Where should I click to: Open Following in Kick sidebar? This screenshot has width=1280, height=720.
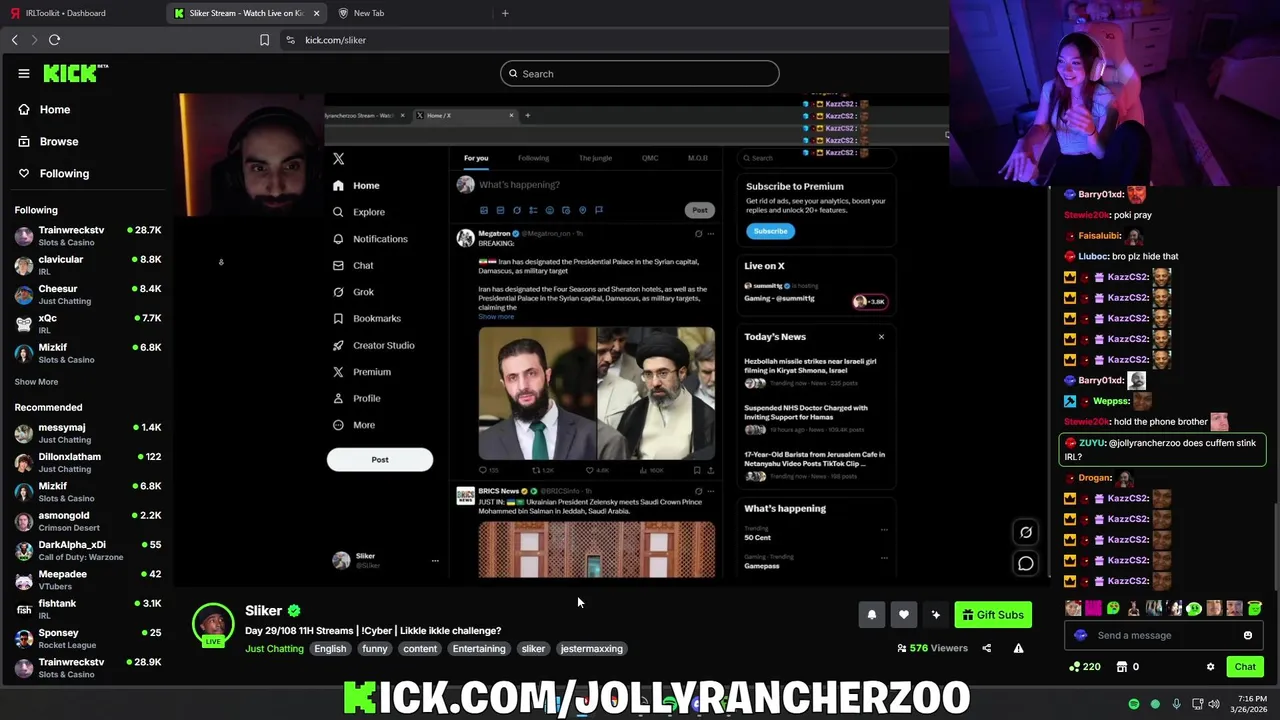(54, 173)
